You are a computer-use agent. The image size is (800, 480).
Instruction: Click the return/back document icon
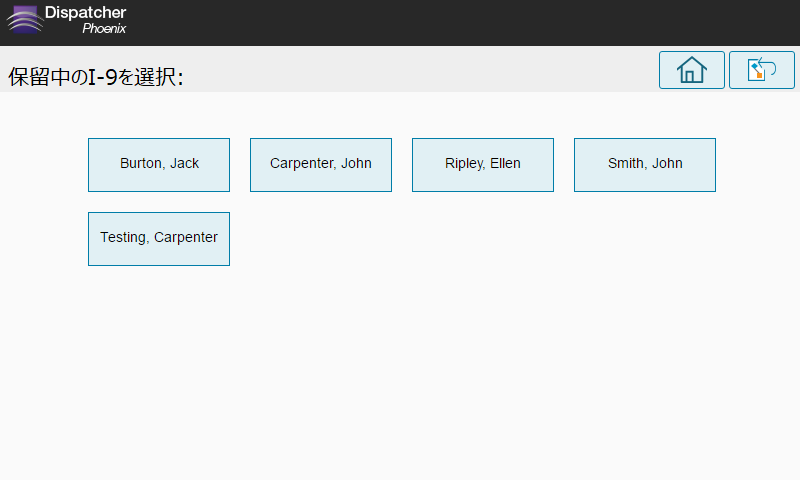coord(761,70)
